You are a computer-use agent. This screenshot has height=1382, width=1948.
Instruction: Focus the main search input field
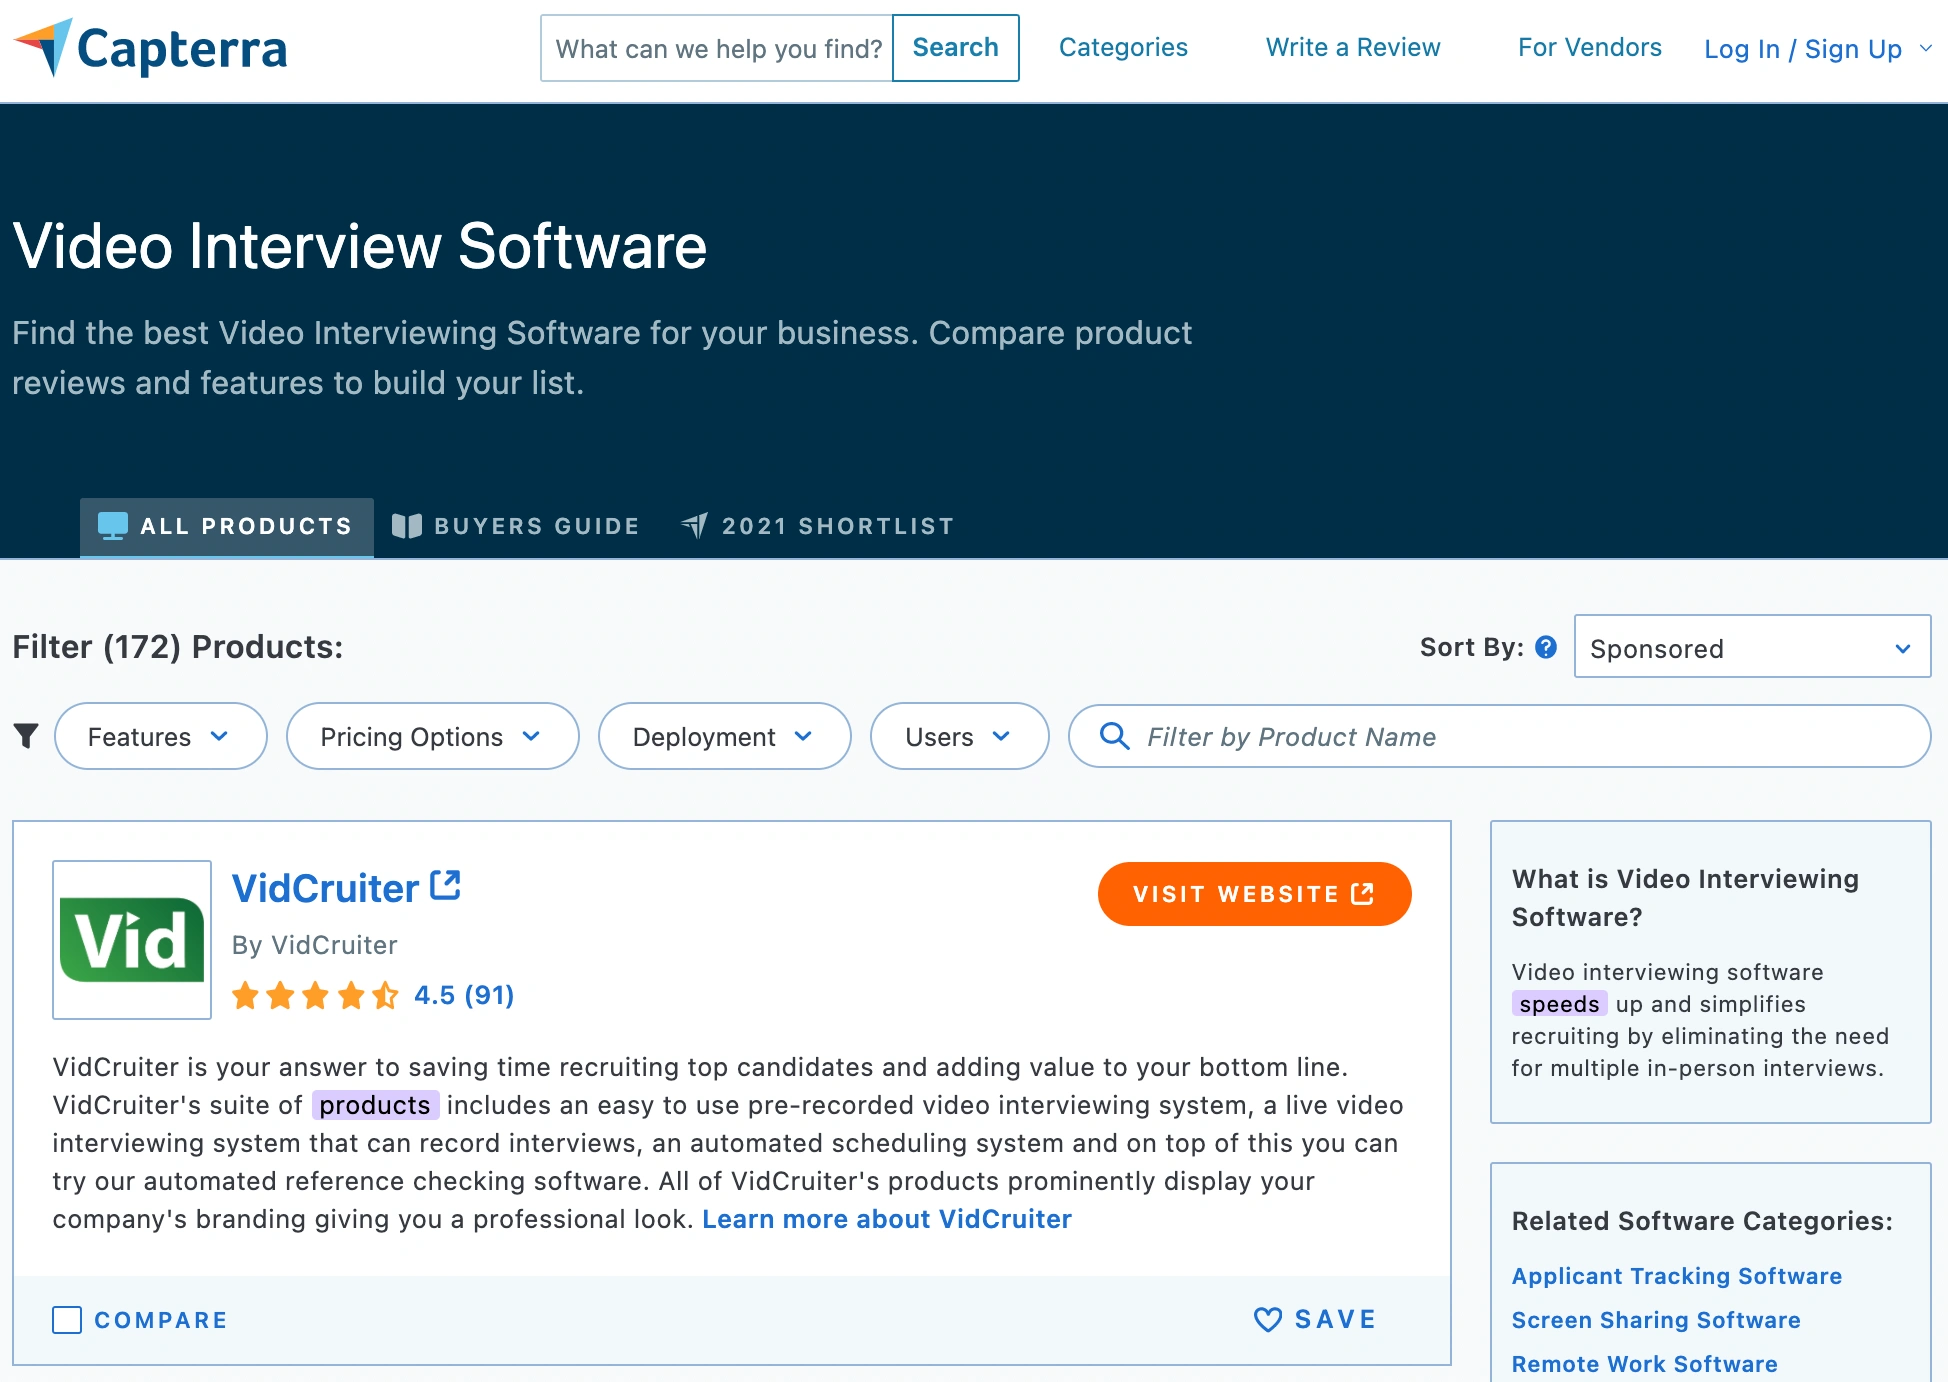717,48
